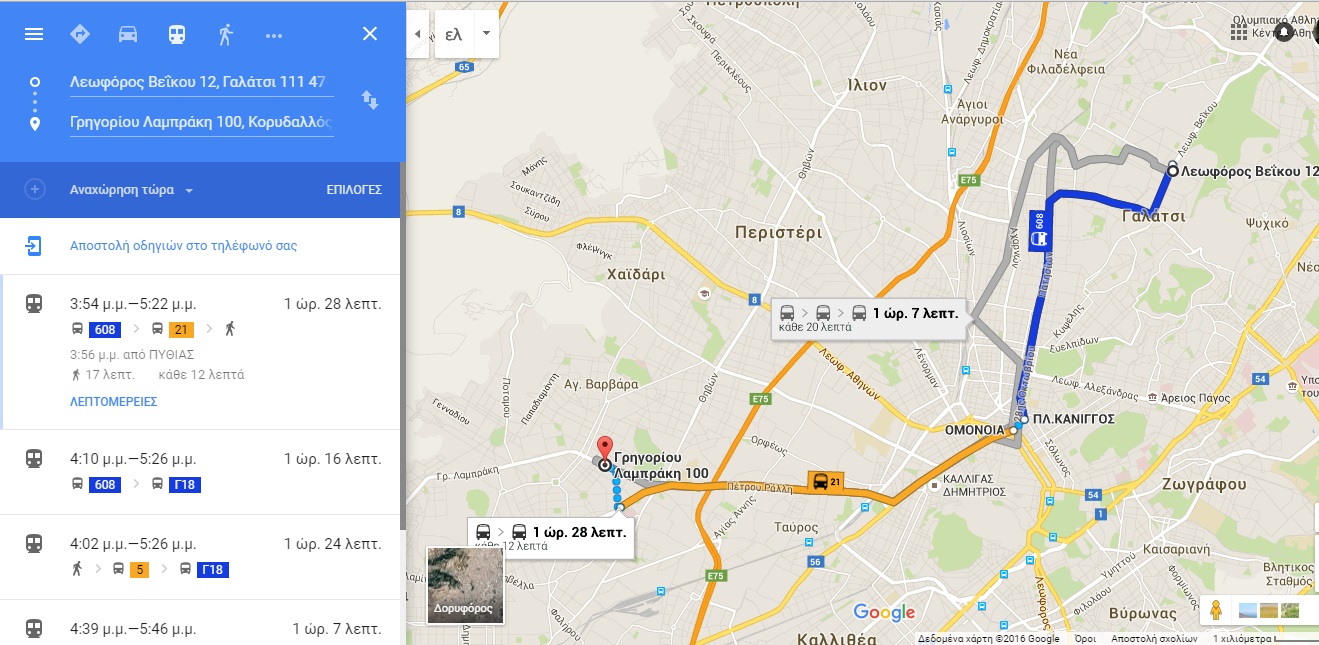This screenshot has width=1319, height=645.
Task: Click Αποστολή οδηγιών στο τηλέφωνό σας
Action: click(183, 245)
